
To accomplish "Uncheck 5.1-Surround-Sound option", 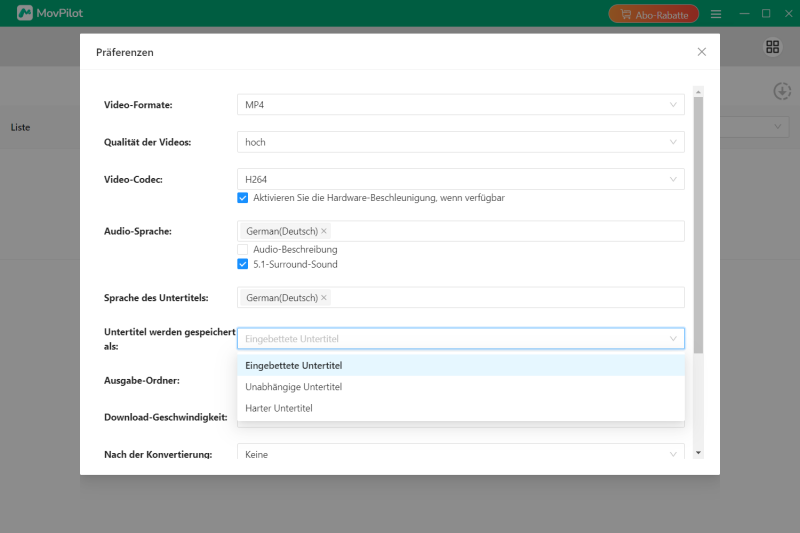I will point(242,264).
